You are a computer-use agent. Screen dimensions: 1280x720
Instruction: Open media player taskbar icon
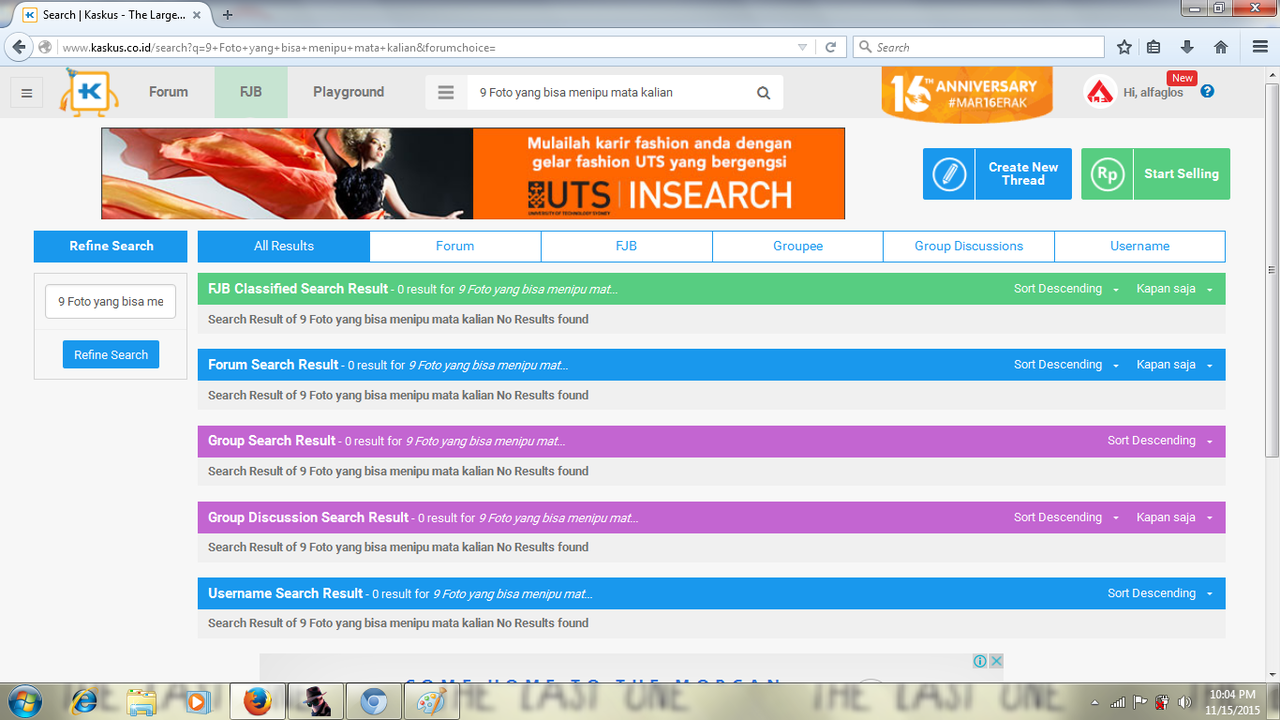[x=197, y=702]
